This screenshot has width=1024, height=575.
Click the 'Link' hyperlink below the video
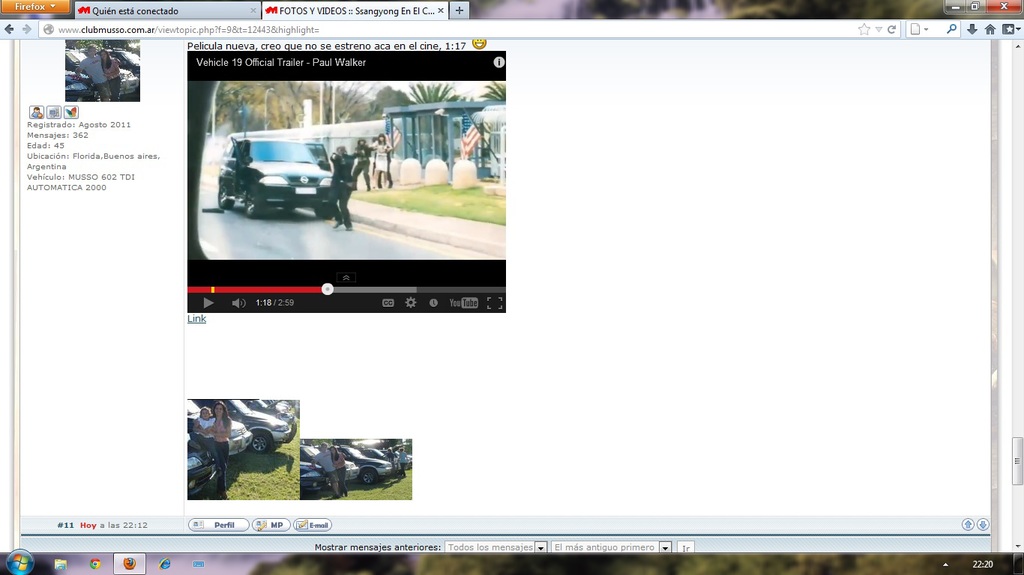pos(197,319)
